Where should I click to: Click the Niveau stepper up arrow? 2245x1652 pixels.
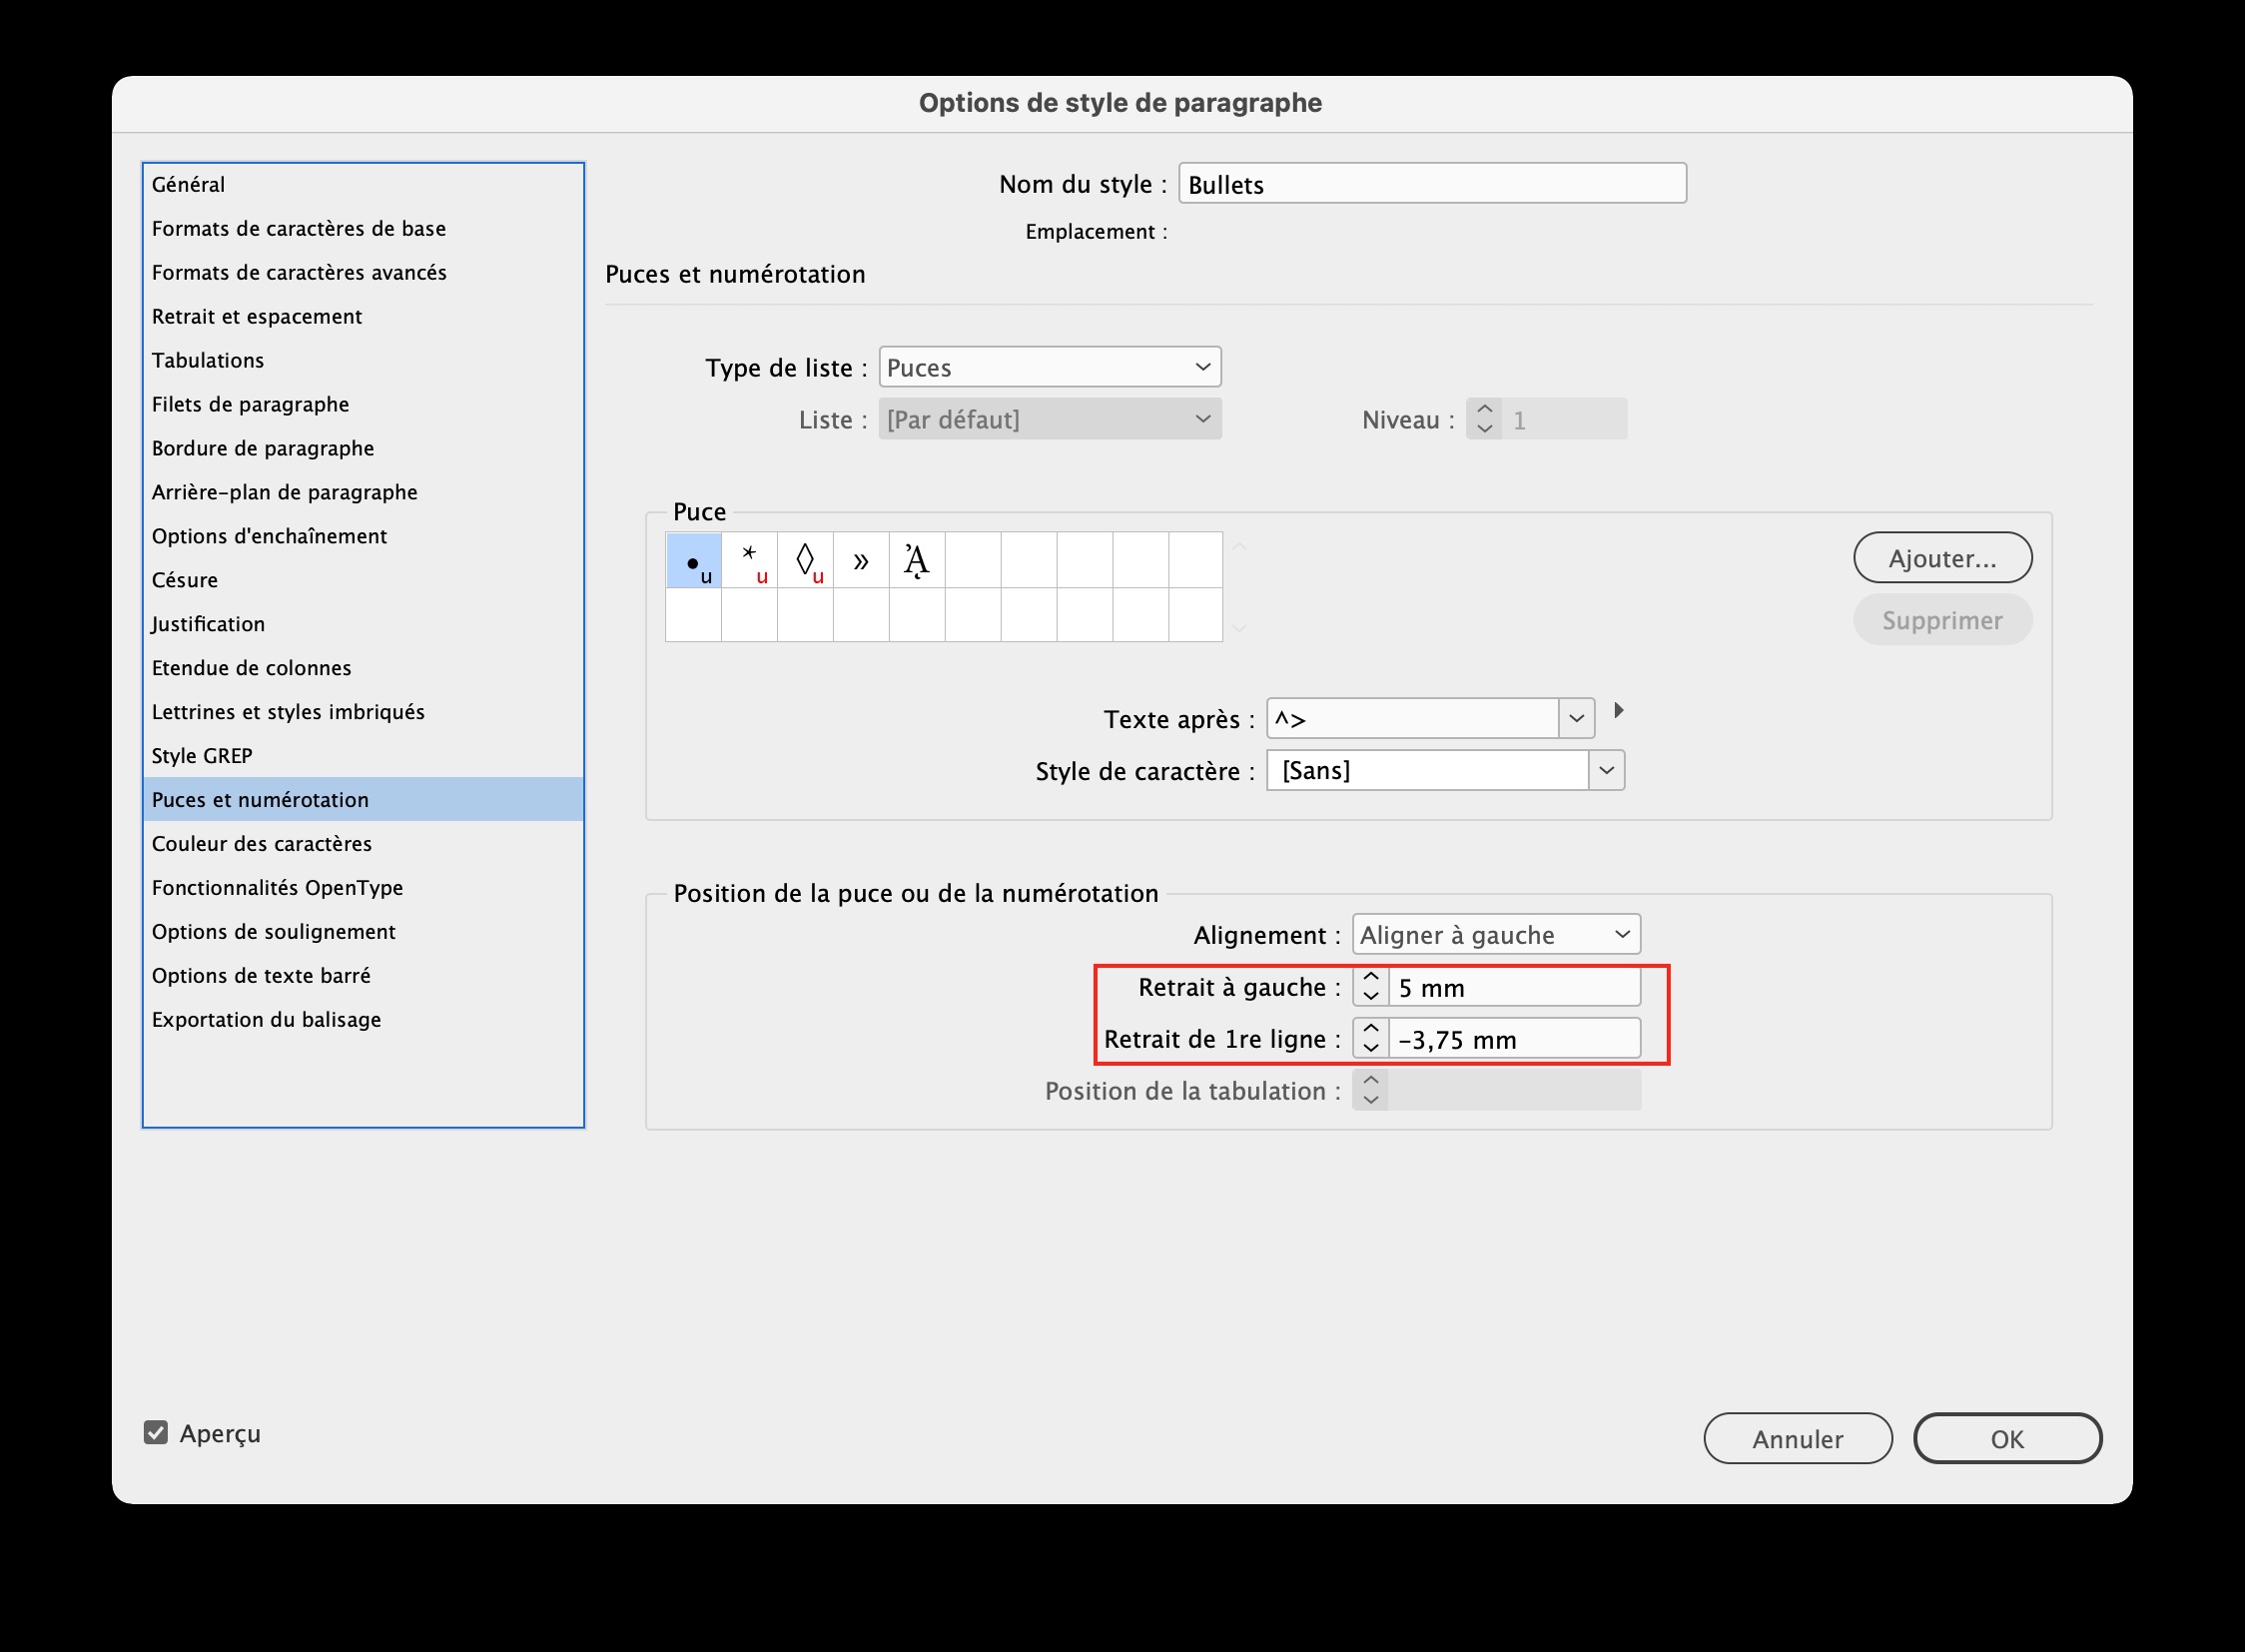(x=1484, y=410)
